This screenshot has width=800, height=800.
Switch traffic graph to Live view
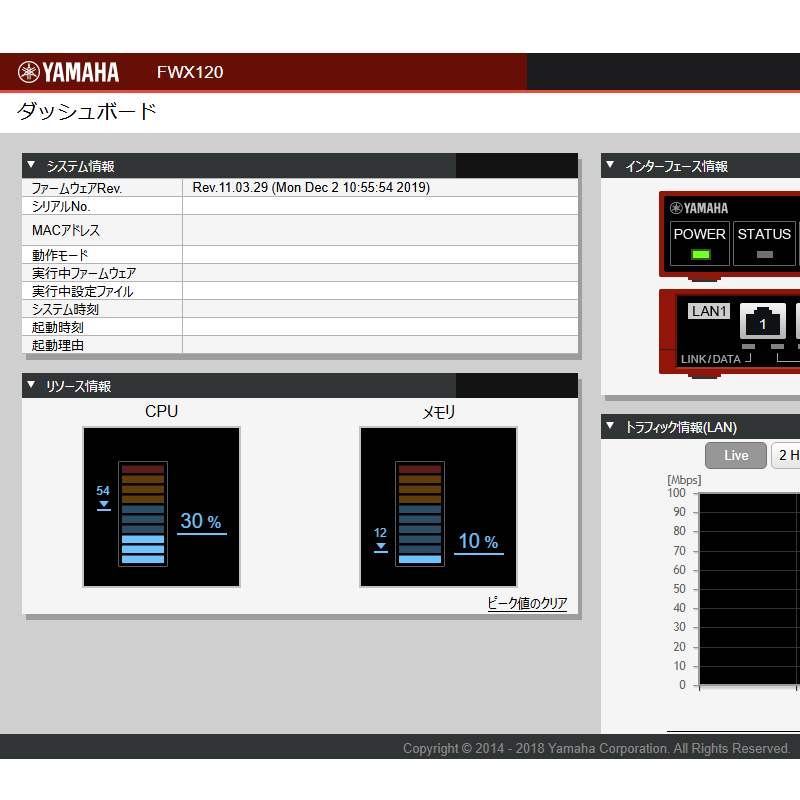[735, 456]
